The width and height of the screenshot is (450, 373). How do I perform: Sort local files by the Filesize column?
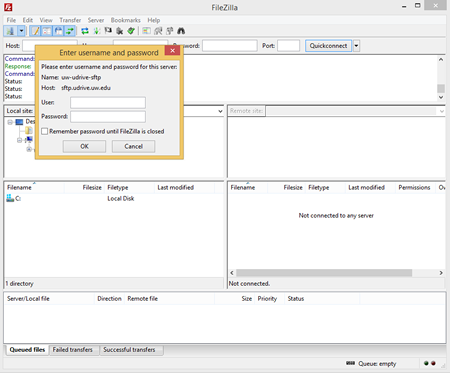92,188
